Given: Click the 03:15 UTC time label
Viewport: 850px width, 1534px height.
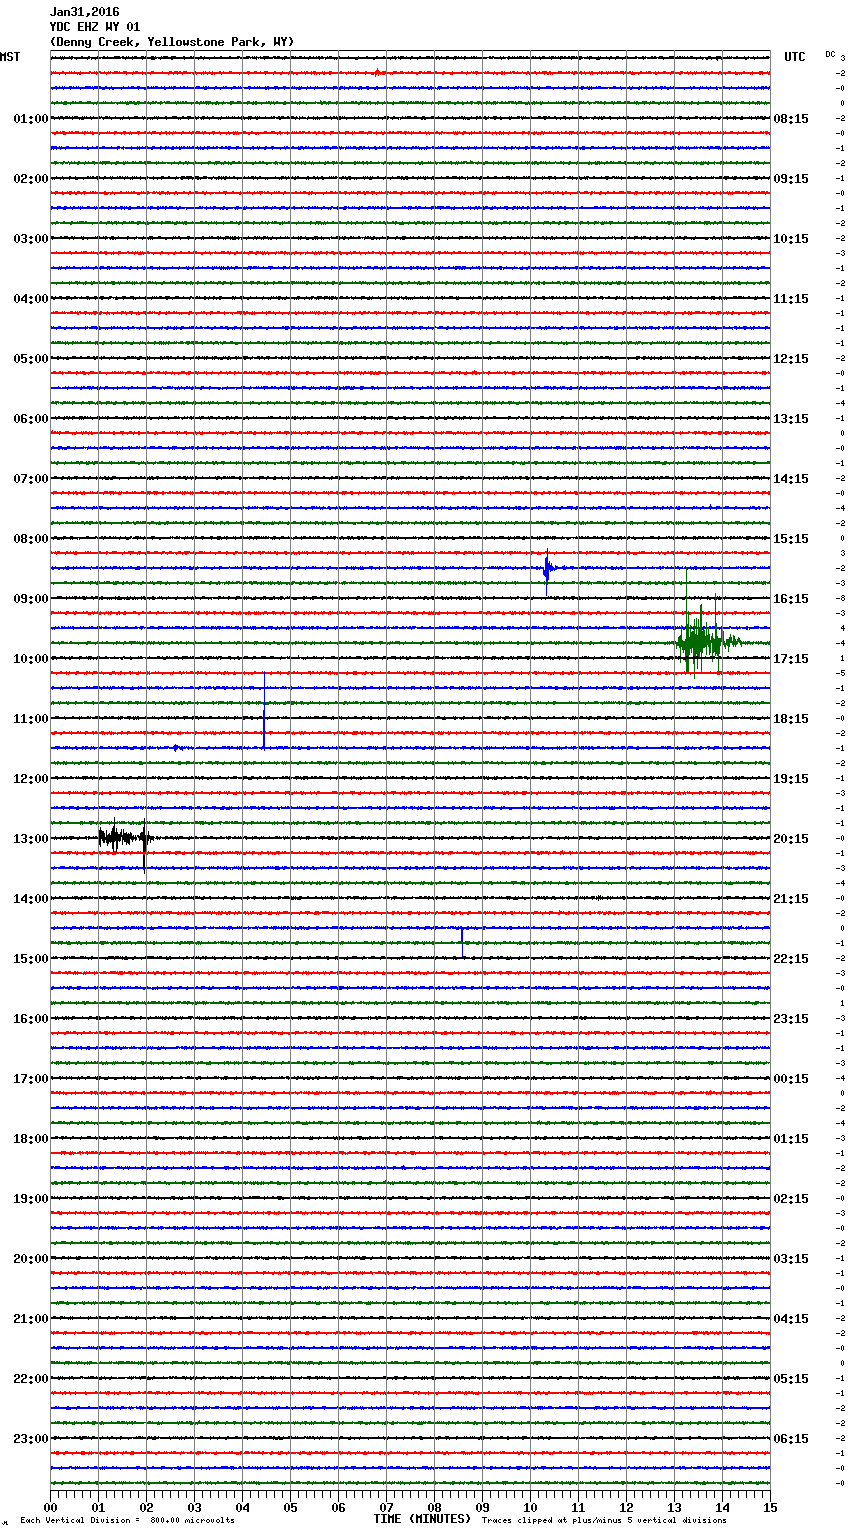Looking at the screenshot, I should pos(791,1259).
